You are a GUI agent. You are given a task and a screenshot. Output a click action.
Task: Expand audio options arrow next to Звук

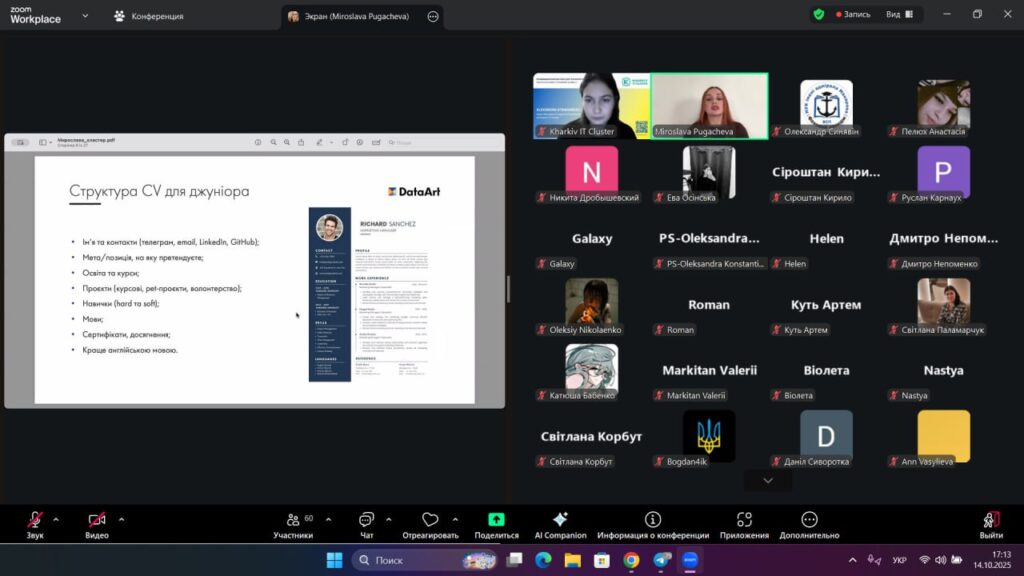pos(56,519)
